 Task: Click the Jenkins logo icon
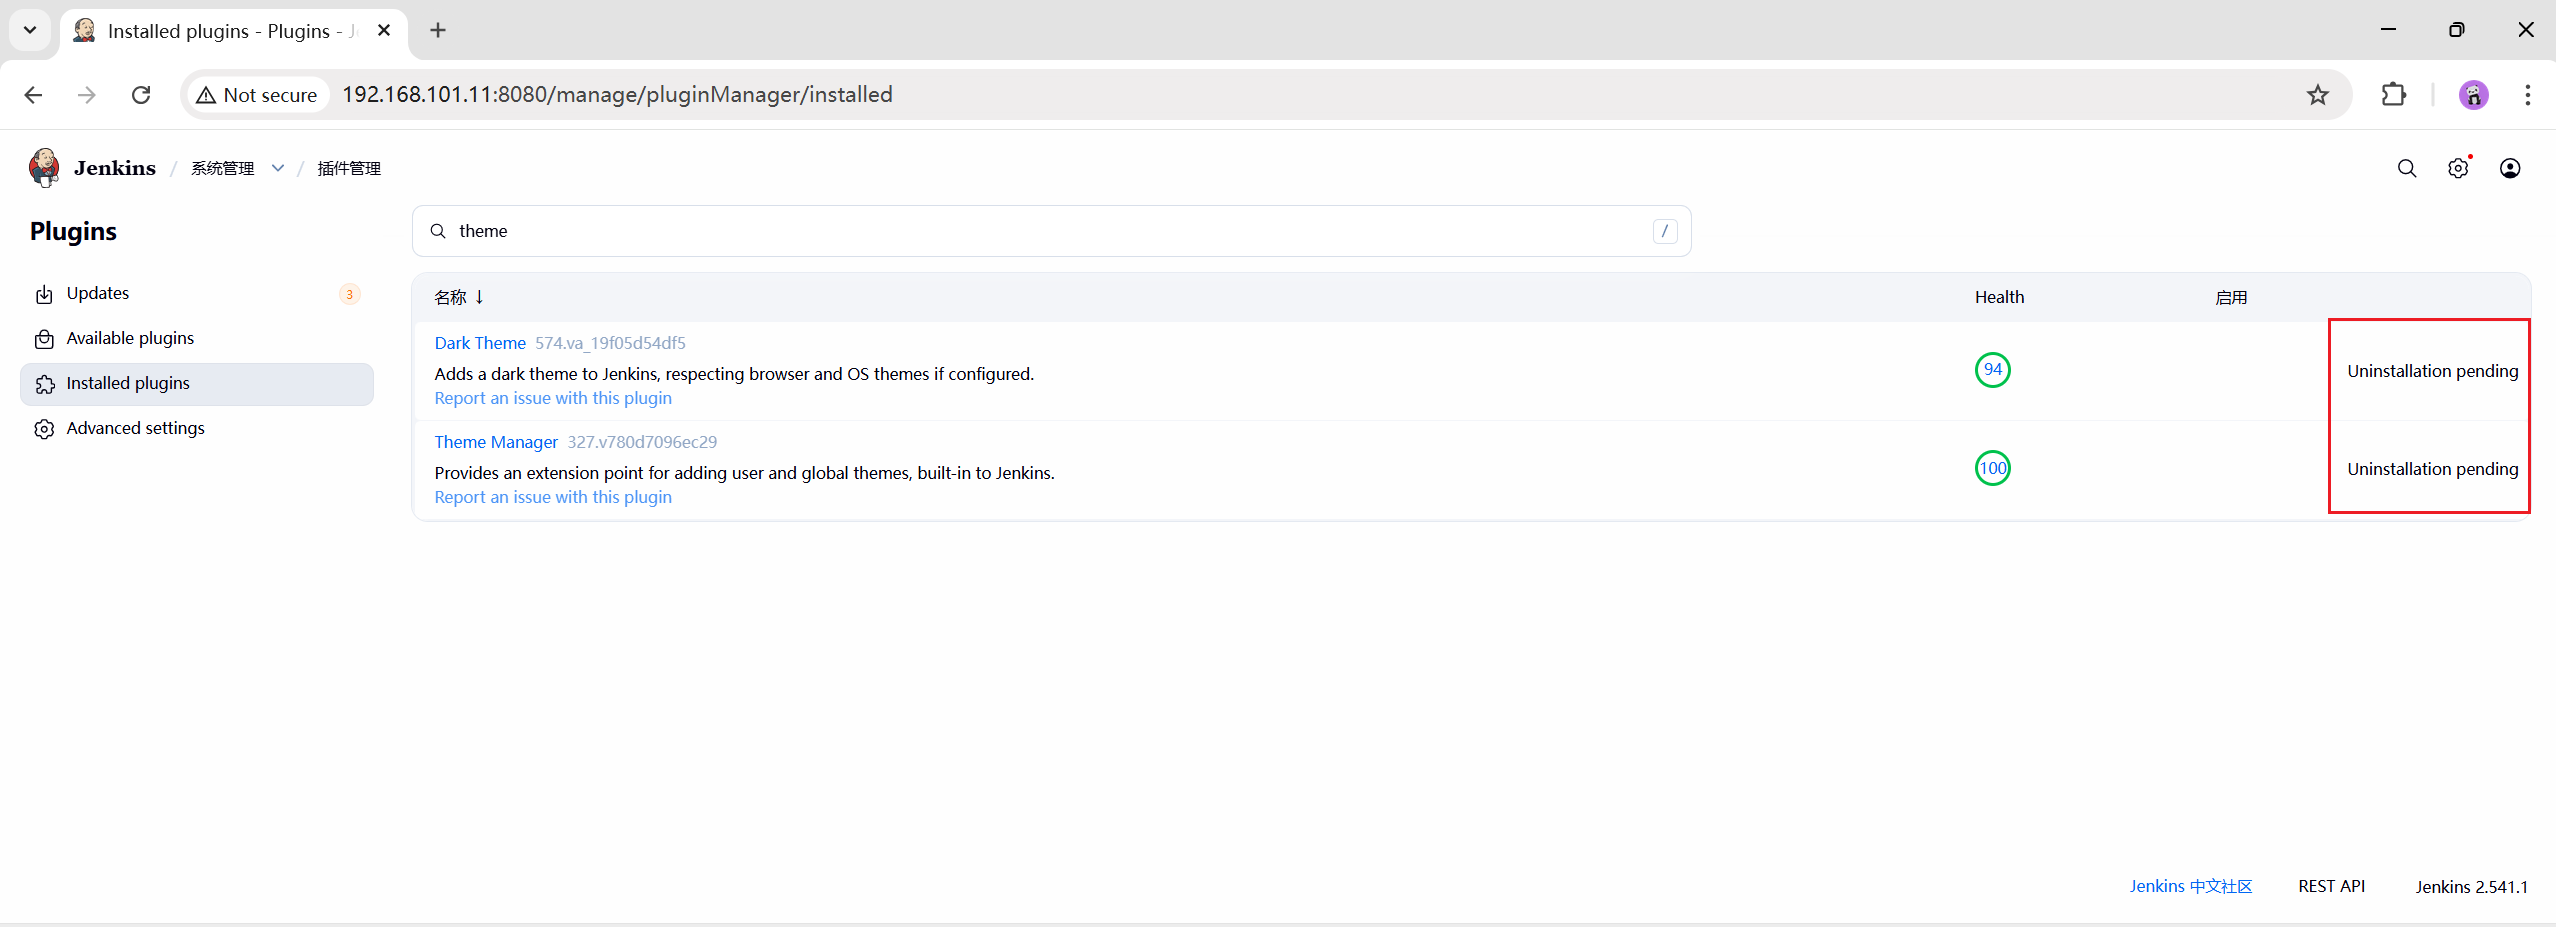44,167
